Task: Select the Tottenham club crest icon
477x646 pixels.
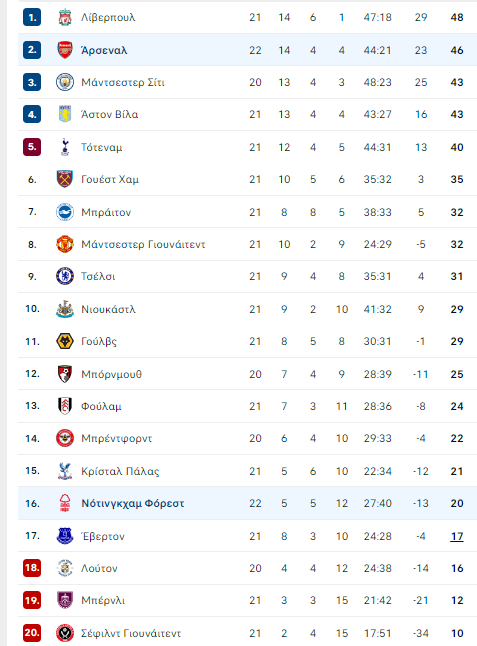Action: point(65,147)
